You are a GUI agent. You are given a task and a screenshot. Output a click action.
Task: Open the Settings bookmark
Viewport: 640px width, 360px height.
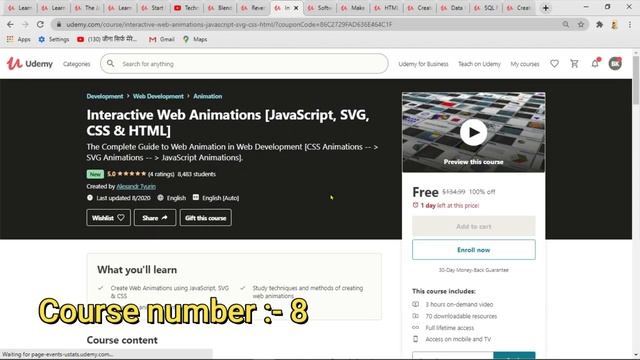53,39
